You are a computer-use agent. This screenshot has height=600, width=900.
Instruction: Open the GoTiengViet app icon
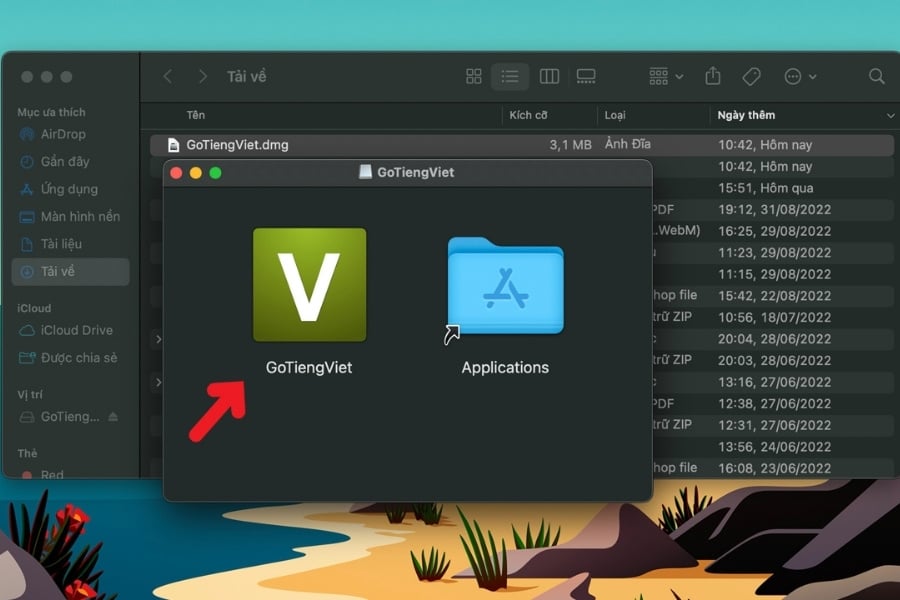(x=309, y=285)
